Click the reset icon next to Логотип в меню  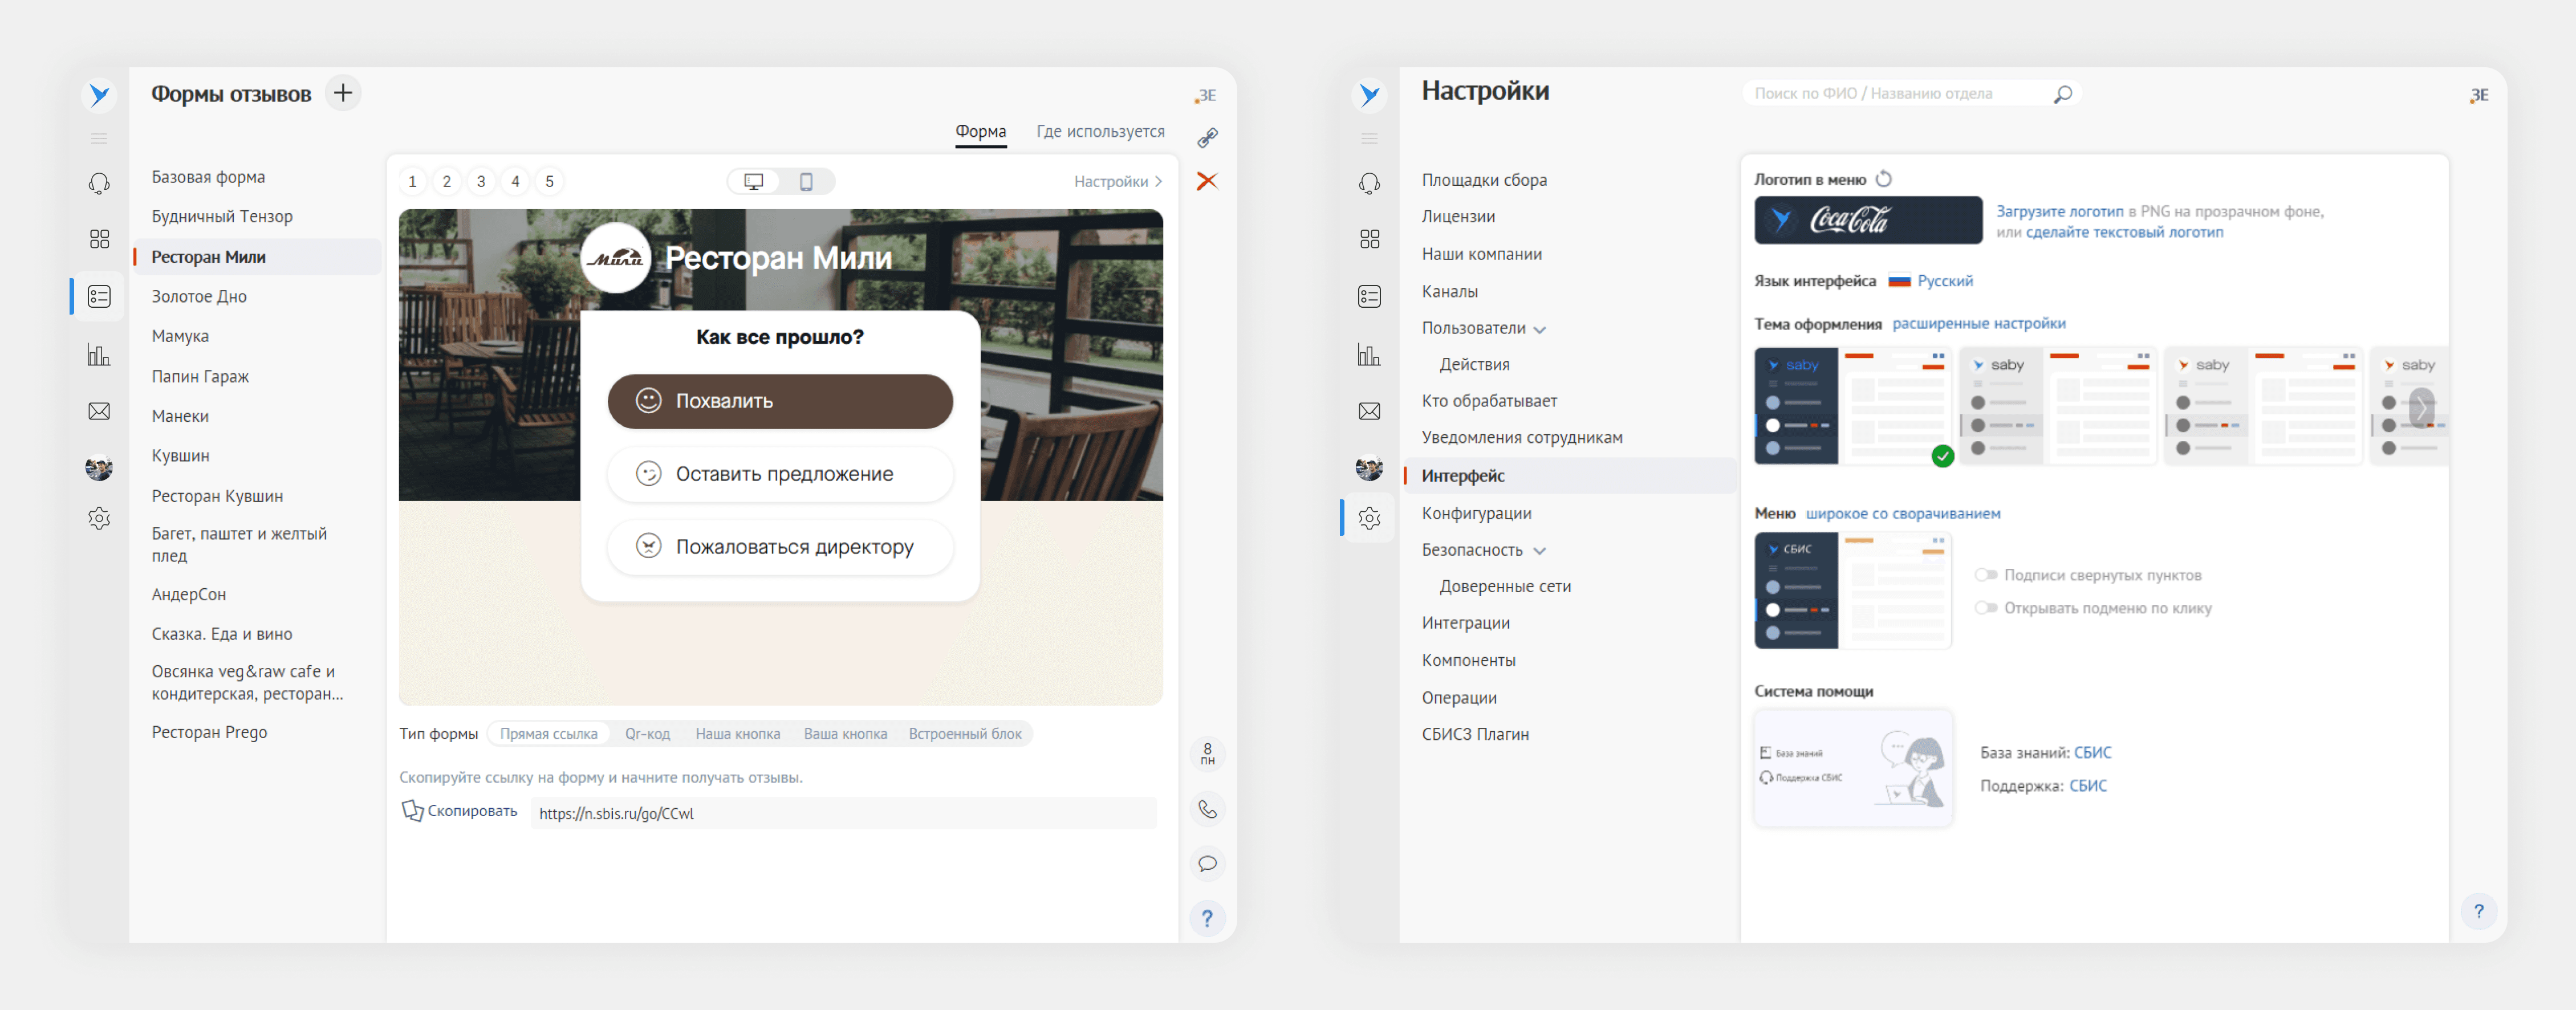pyautogui.click(x=1884, y=179)
